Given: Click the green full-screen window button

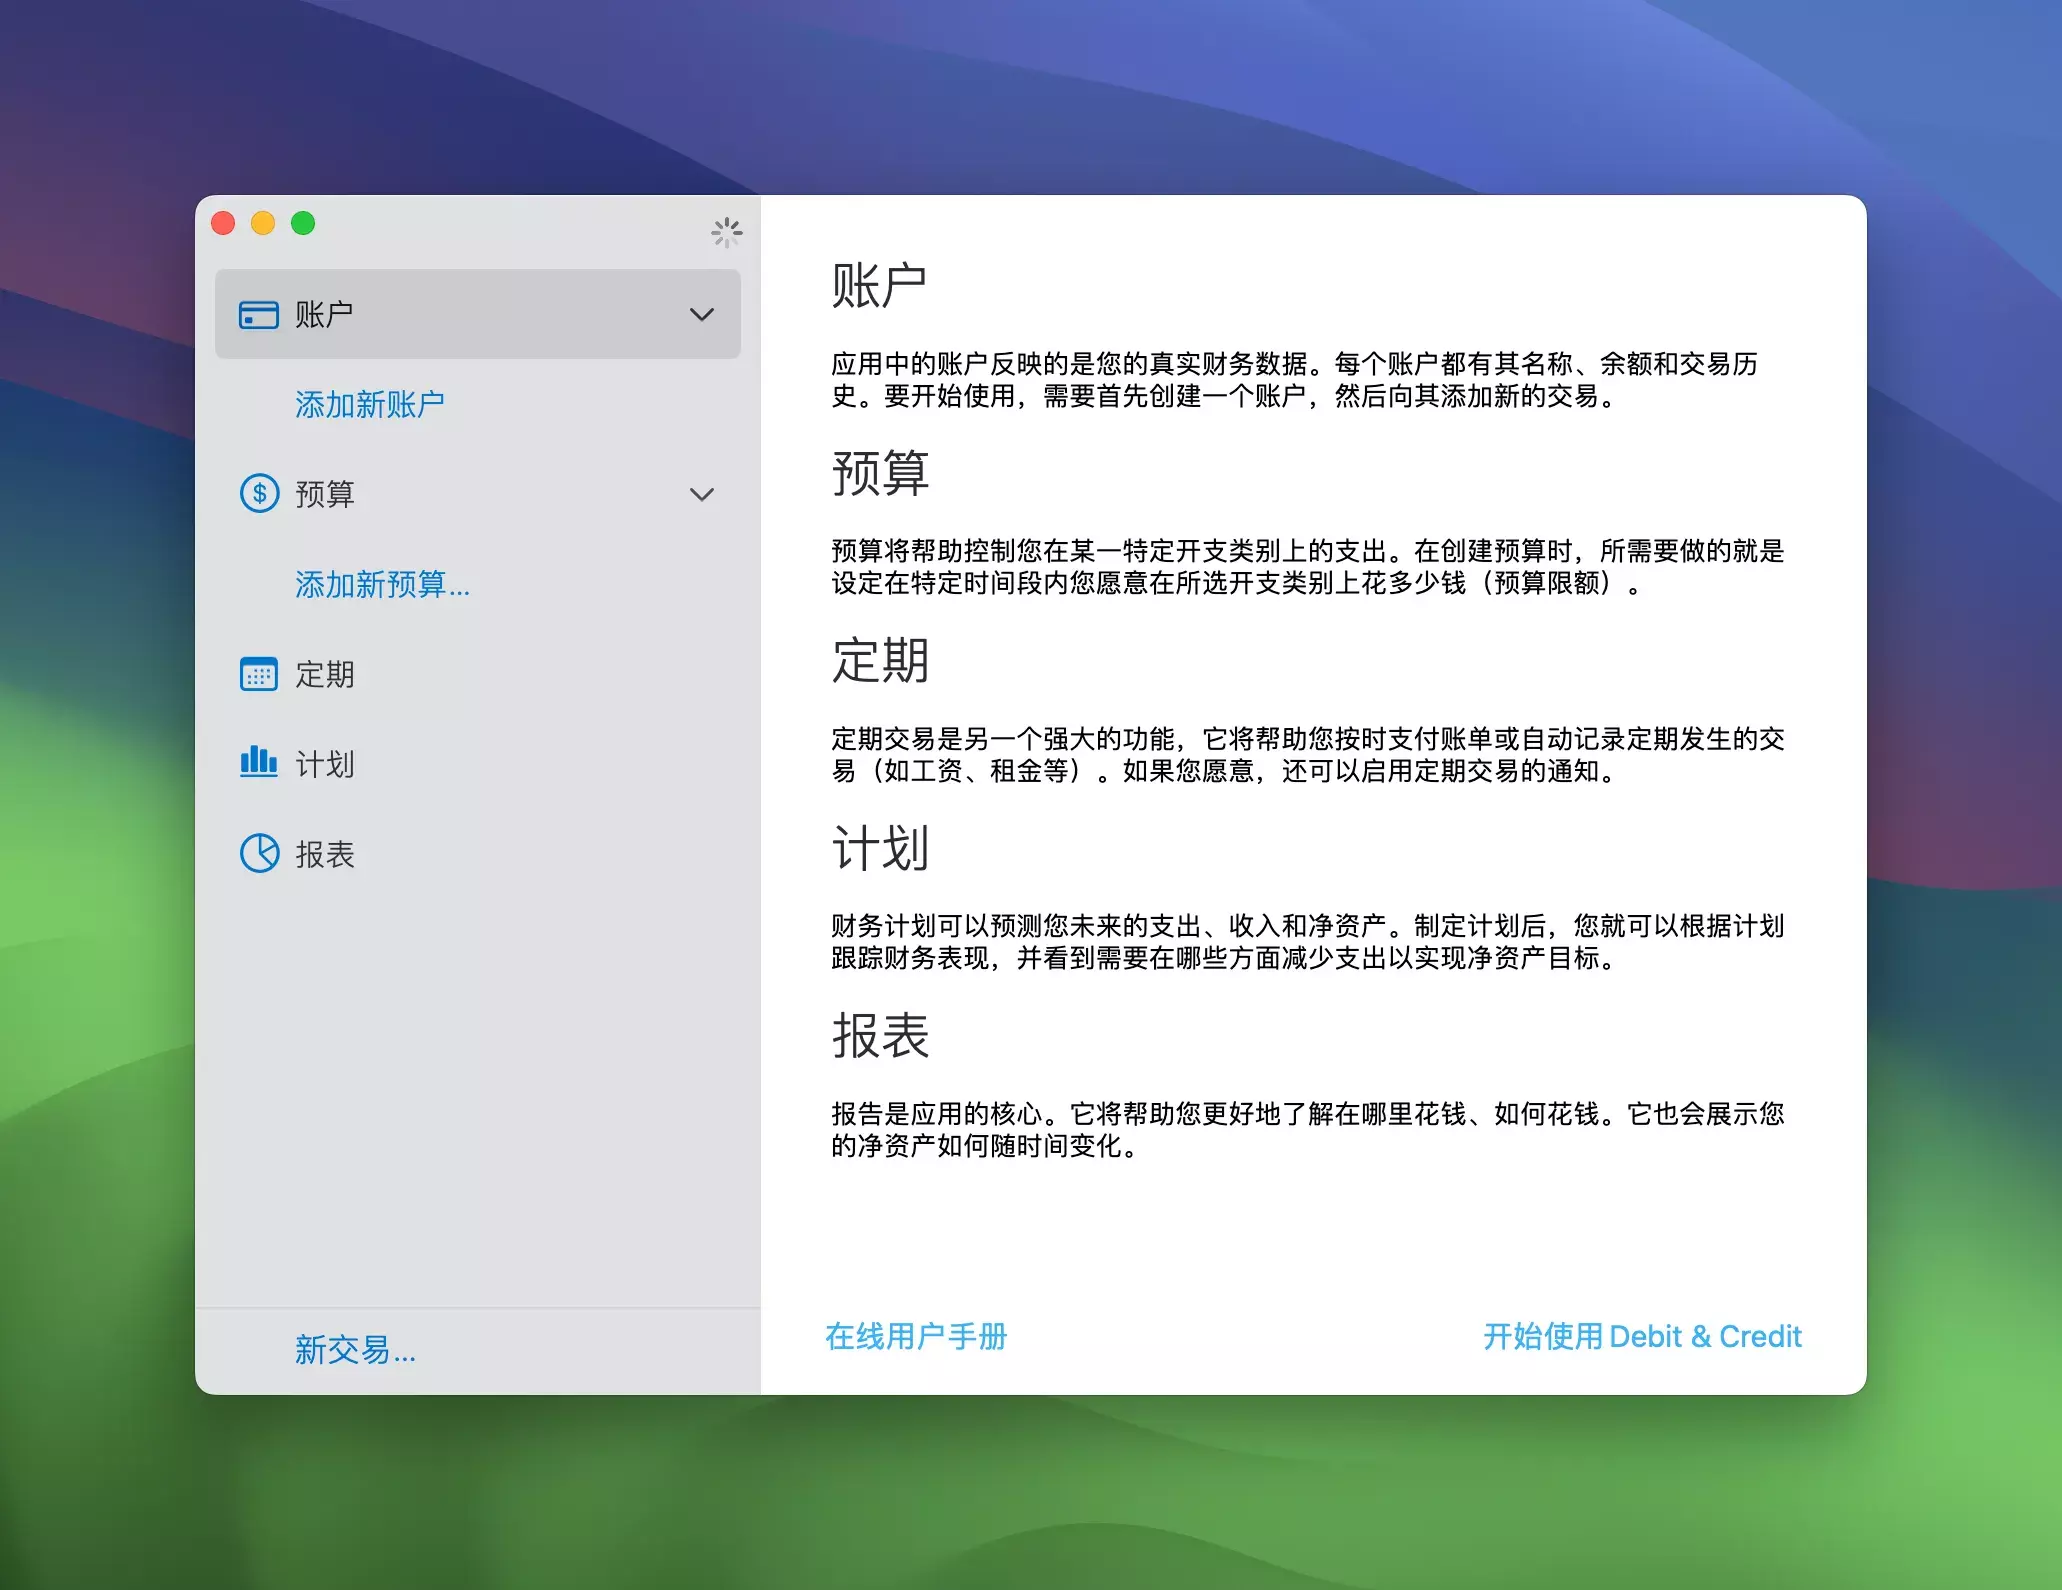Looking at the screenshot, I should coord(303,223).
